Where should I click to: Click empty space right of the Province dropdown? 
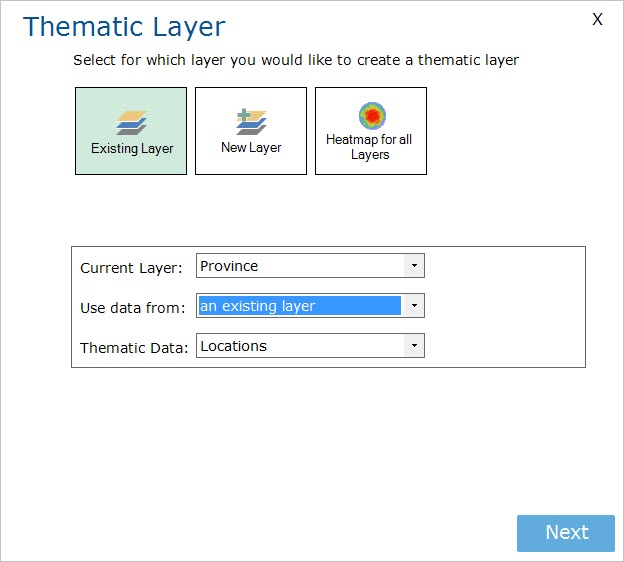505,266
